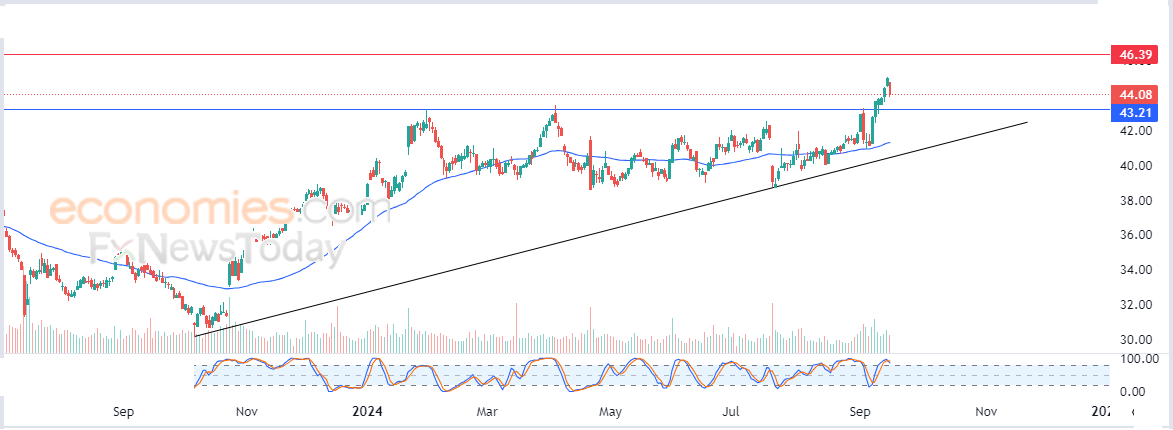Select the red horizontal resistance line

(x=555, y=55)
